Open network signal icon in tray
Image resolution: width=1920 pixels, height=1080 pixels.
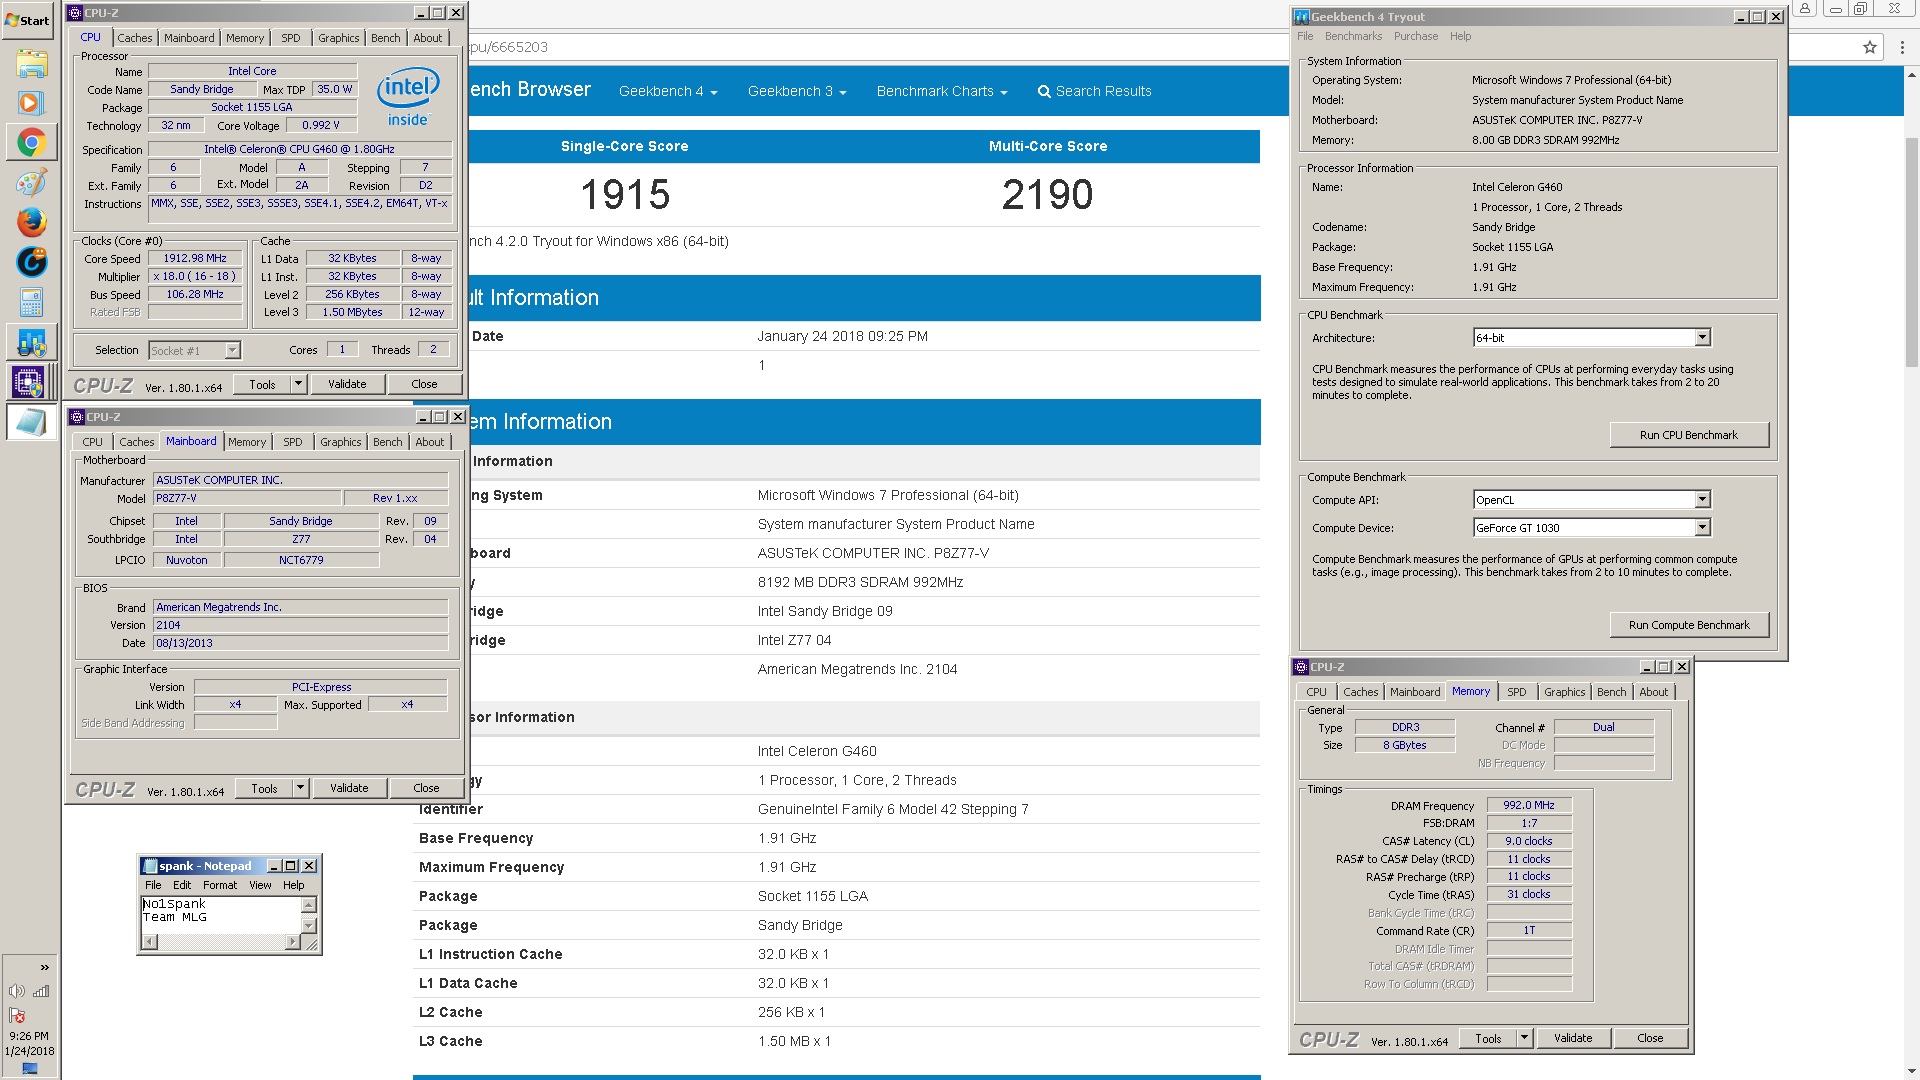[x=41, y=991]
